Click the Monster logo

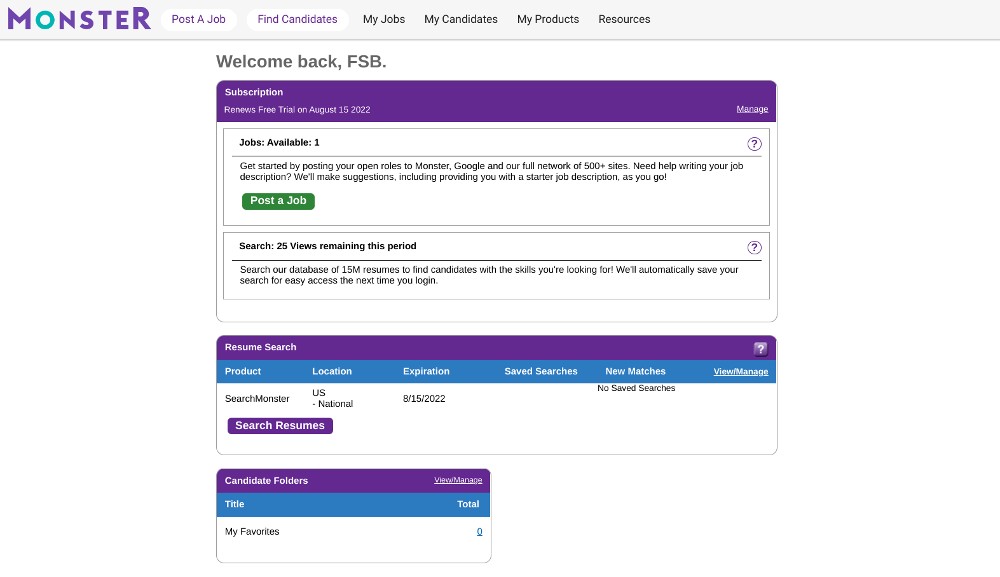coord(79,18)
